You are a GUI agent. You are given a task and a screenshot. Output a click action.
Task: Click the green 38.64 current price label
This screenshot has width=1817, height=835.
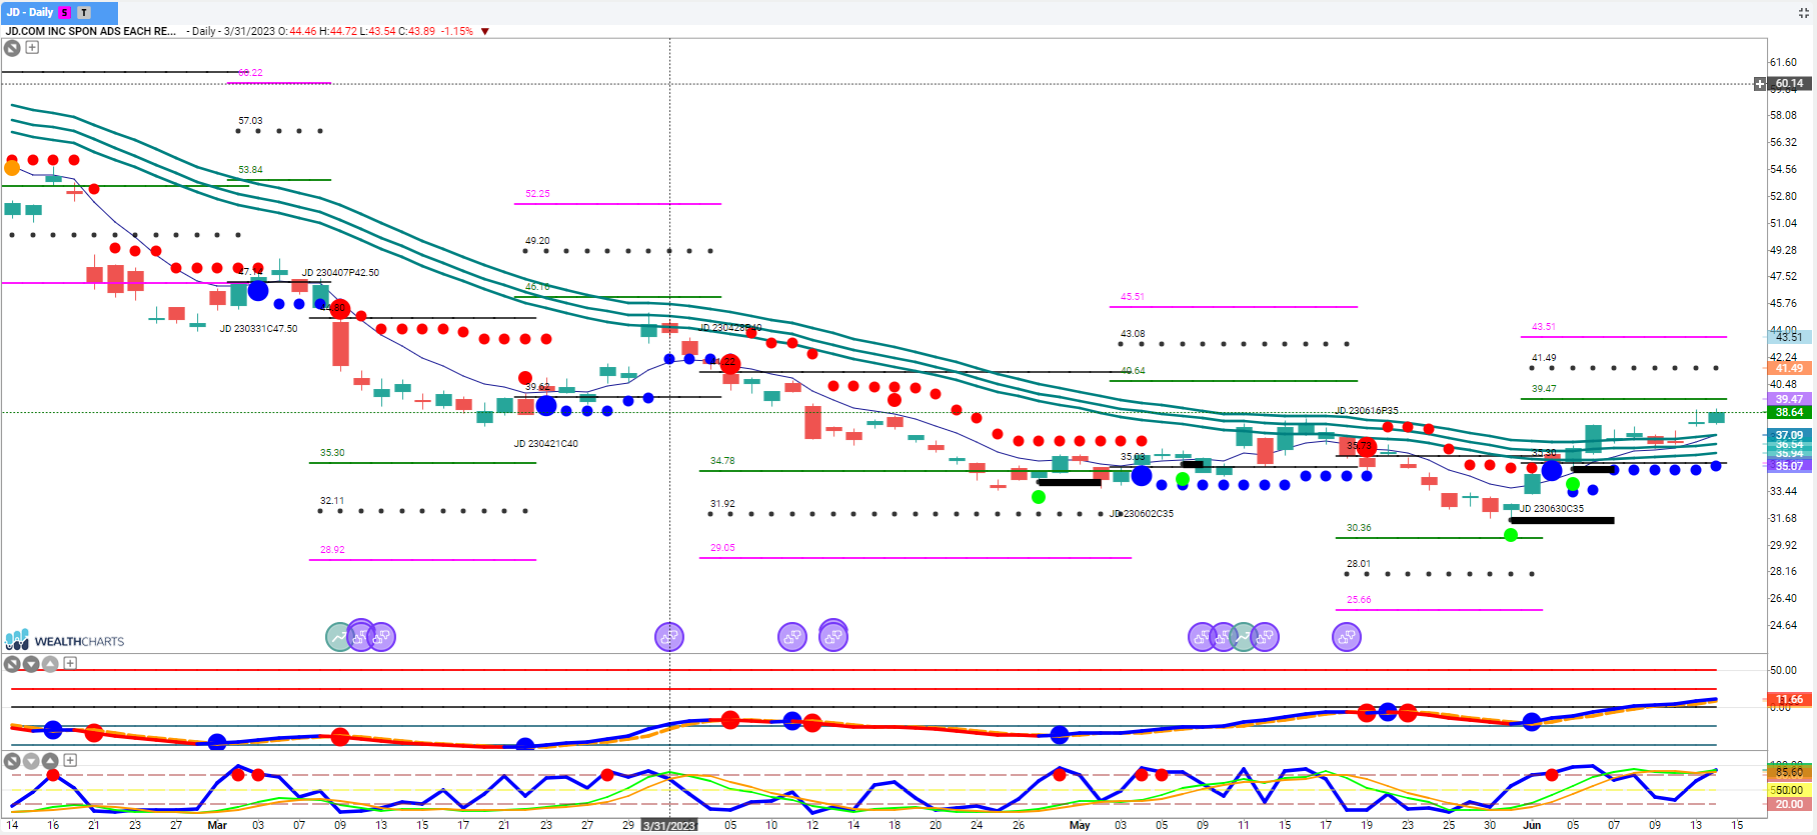[1789, 412]
